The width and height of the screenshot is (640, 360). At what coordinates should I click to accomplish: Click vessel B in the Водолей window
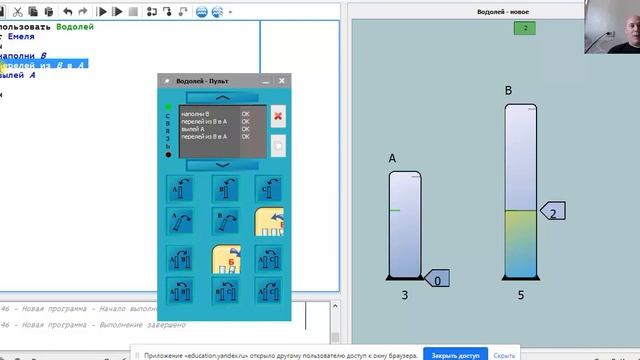[x=521, y=191]
